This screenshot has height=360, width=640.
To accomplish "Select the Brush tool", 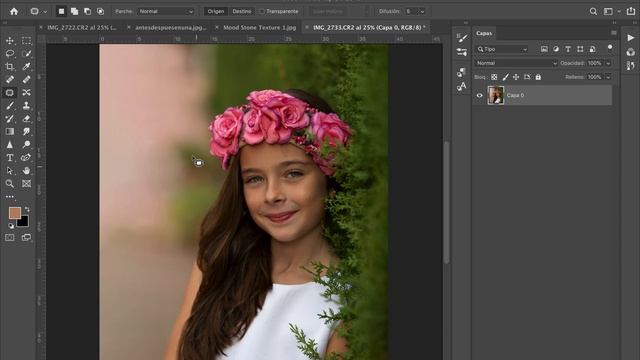I will [10, 106].
